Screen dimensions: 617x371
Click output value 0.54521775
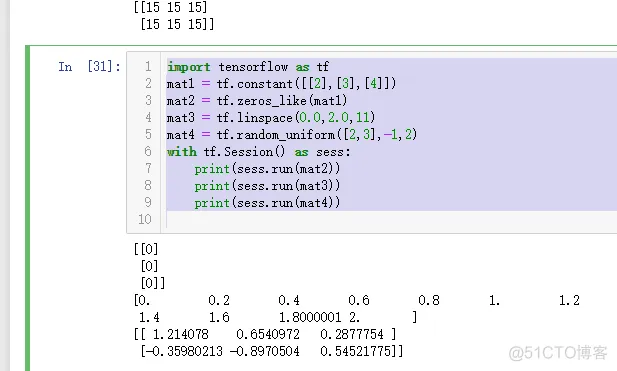tap(357, 351)
